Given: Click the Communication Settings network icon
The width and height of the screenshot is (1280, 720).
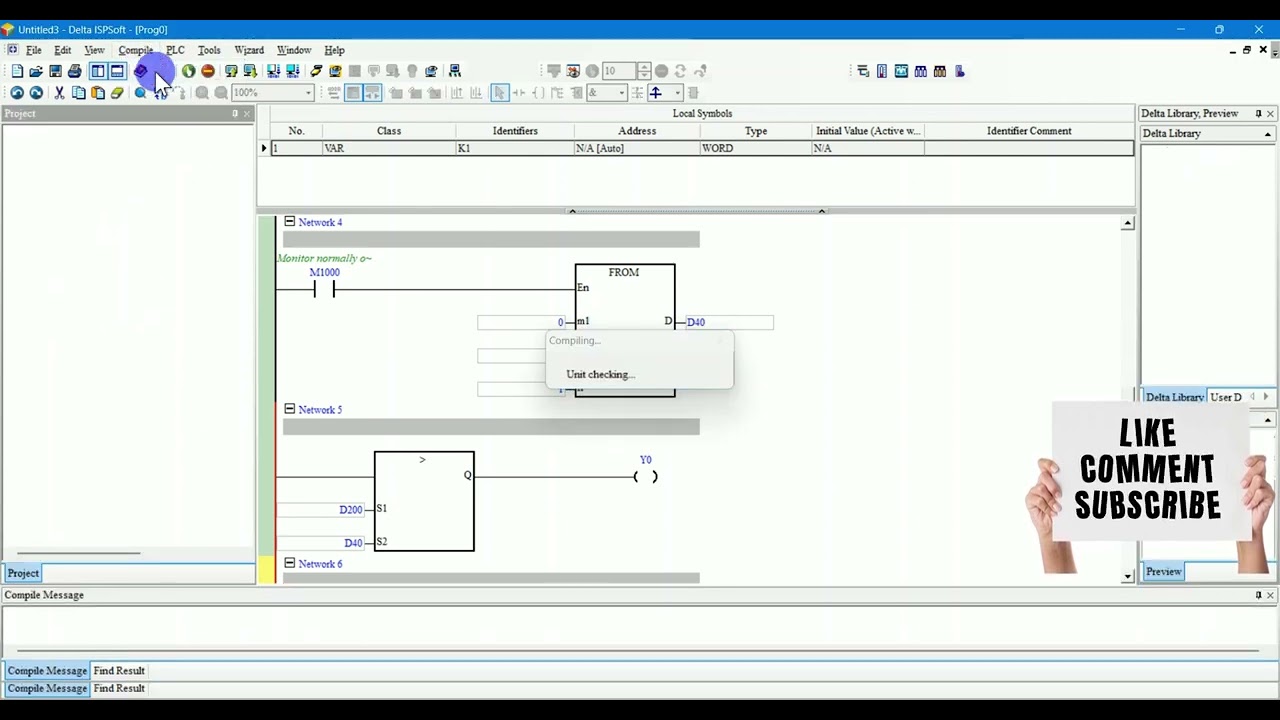Looking at the screenshot, I should tap(455, 71).
